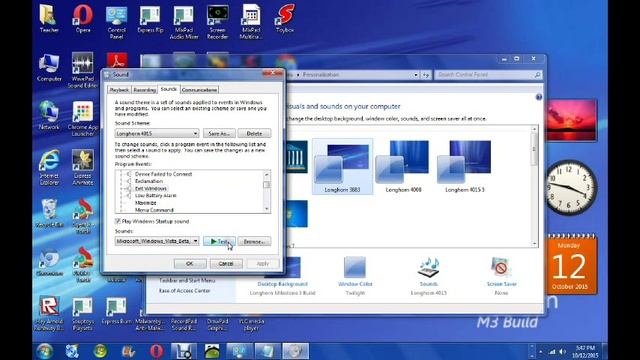640x360 pixels.
Task: Select the Low Battery Alarm event
Action: tap(156, 196)
